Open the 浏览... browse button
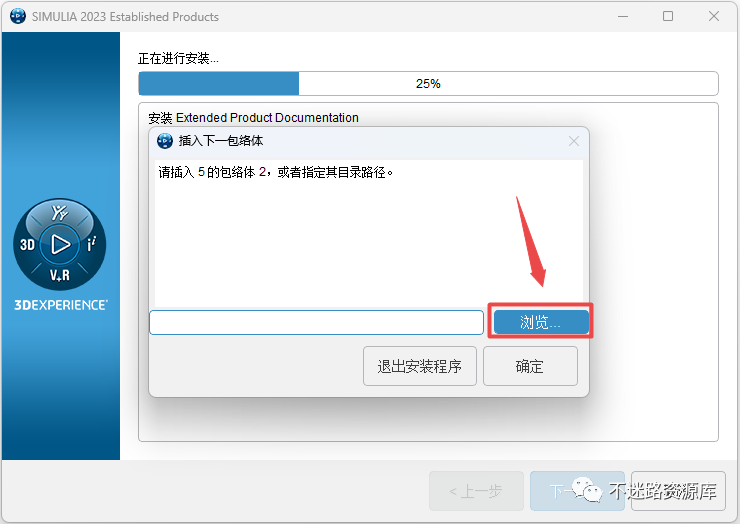This screenshot has width=740, height=524. [541, 322]
